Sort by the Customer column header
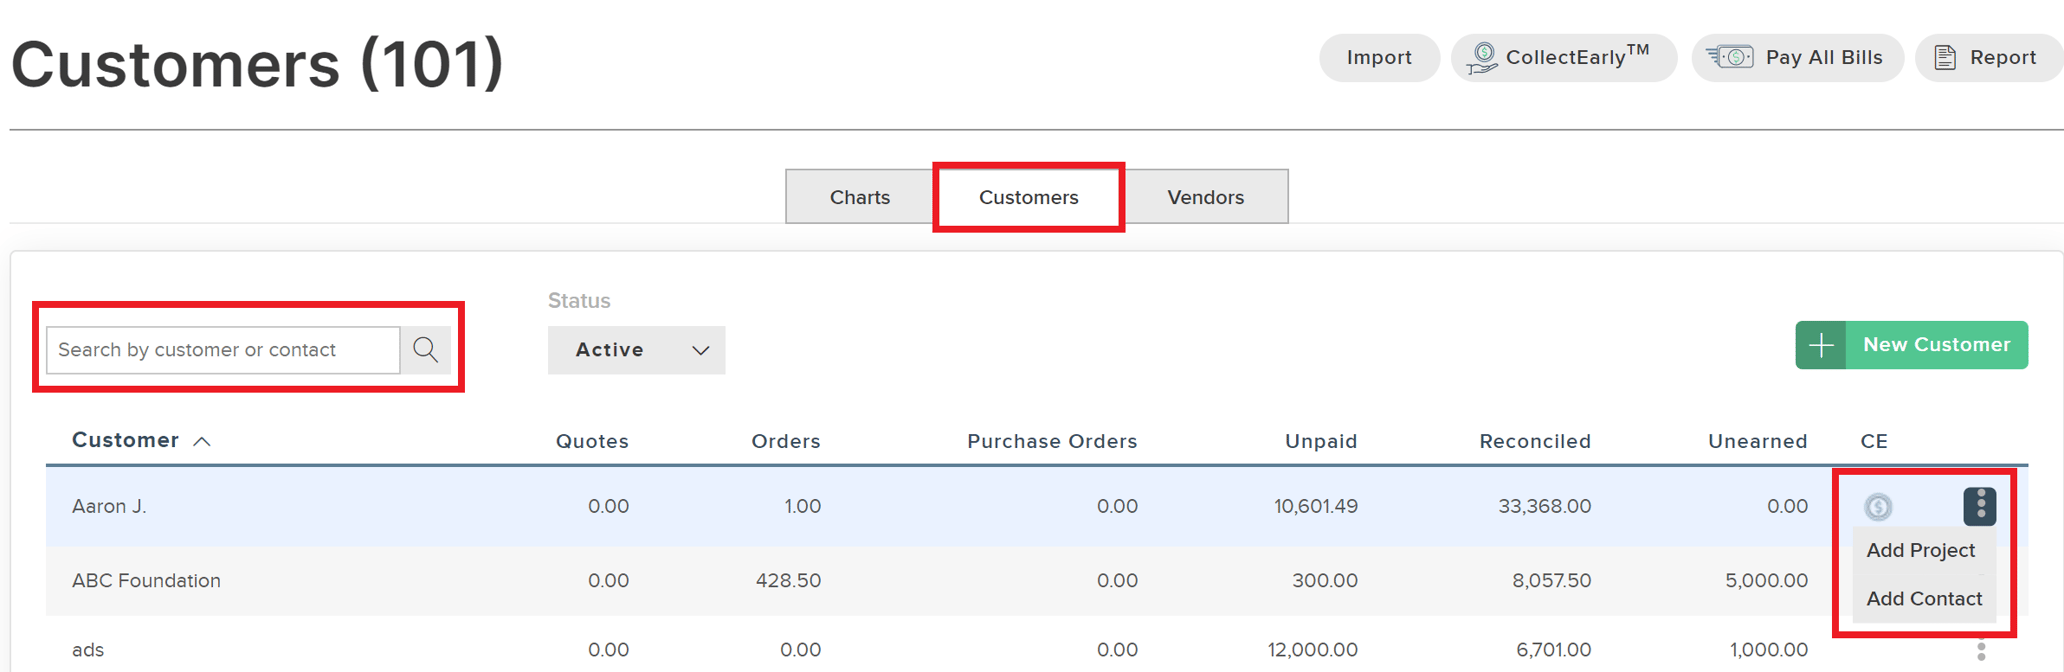Viewport: 2064px width, 672px height. tap(125, 440)
